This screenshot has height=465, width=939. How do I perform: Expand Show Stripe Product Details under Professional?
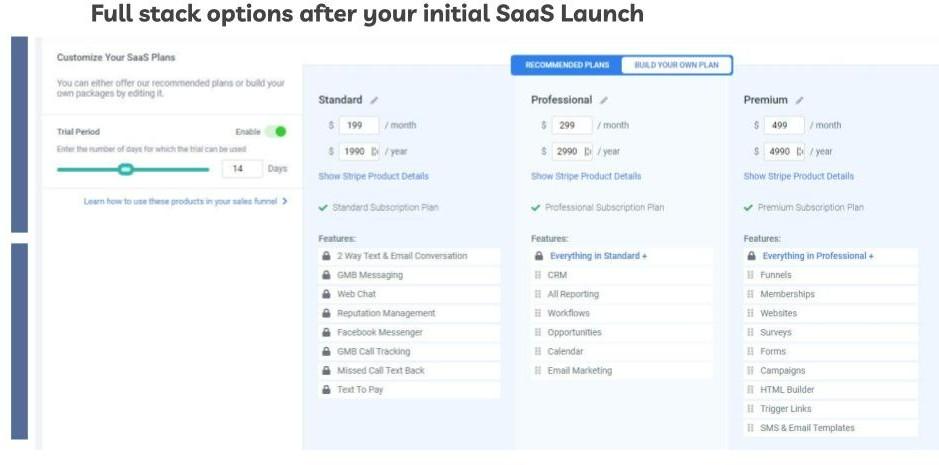click(586, 176)
